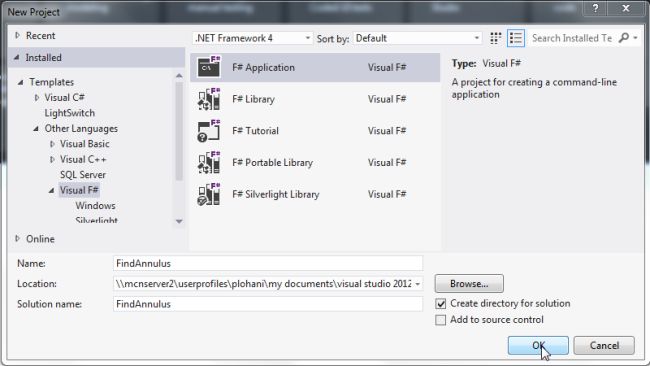
Task: Expand the Visual C# tree node
Action: coord(37,98)
